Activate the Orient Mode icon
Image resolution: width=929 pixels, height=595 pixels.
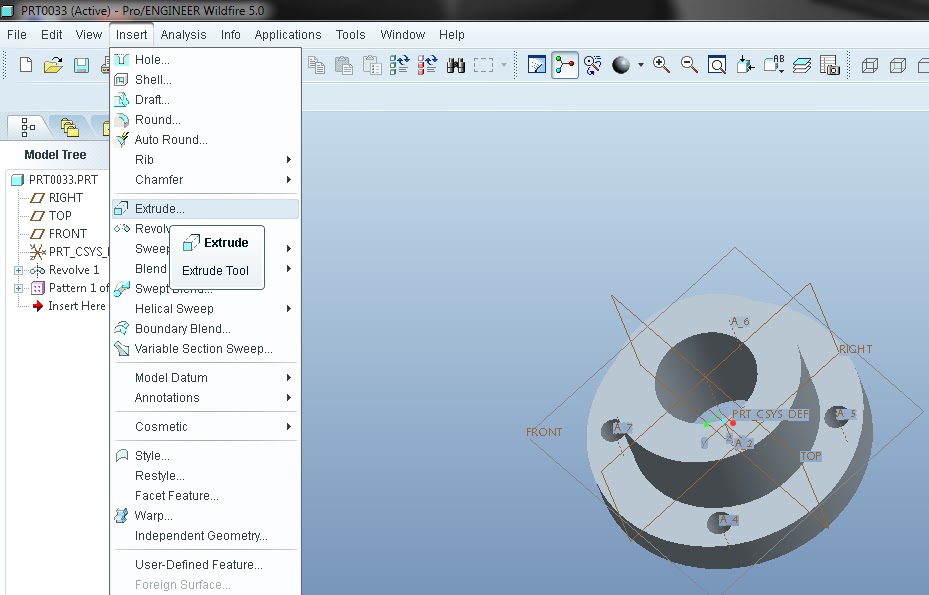click(x=592, y=65)
